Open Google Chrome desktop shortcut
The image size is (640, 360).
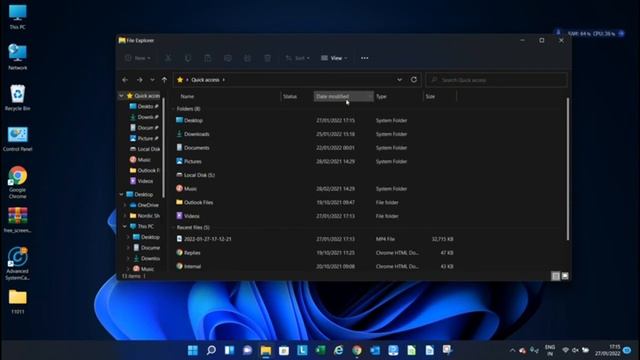pos(18,182)
